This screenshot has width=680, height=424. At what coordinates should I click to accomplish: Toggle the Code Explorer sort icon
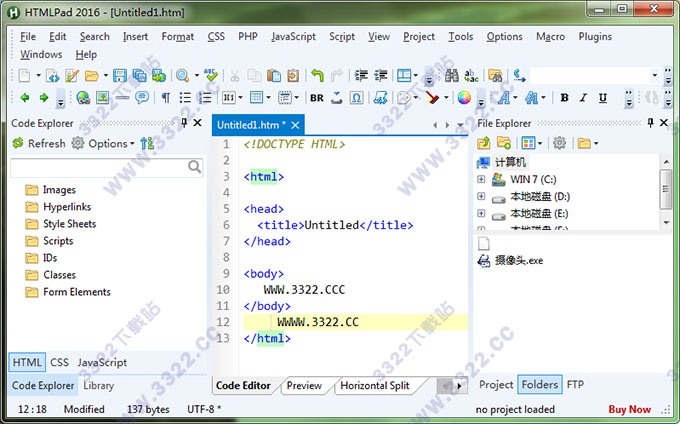(x=147, y=143)
